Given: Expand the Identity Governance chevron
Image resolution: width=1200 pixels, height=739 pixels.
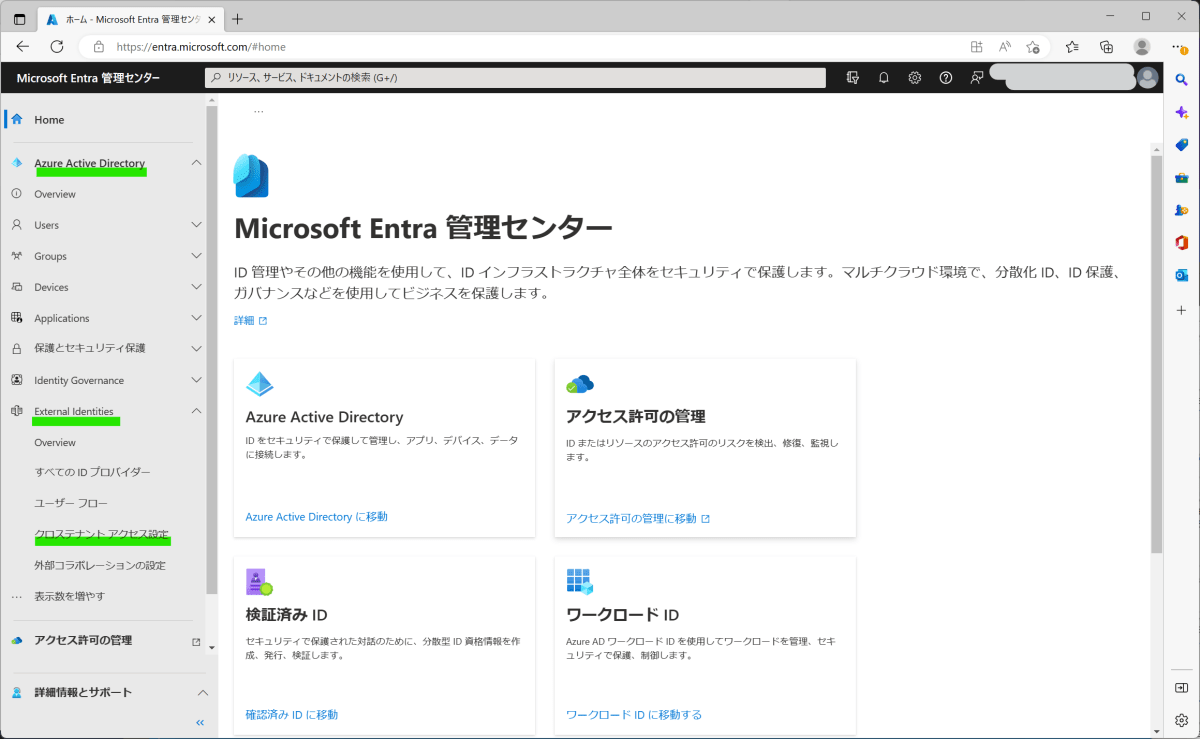Looking at the screenshot, I should coord(196,380).
